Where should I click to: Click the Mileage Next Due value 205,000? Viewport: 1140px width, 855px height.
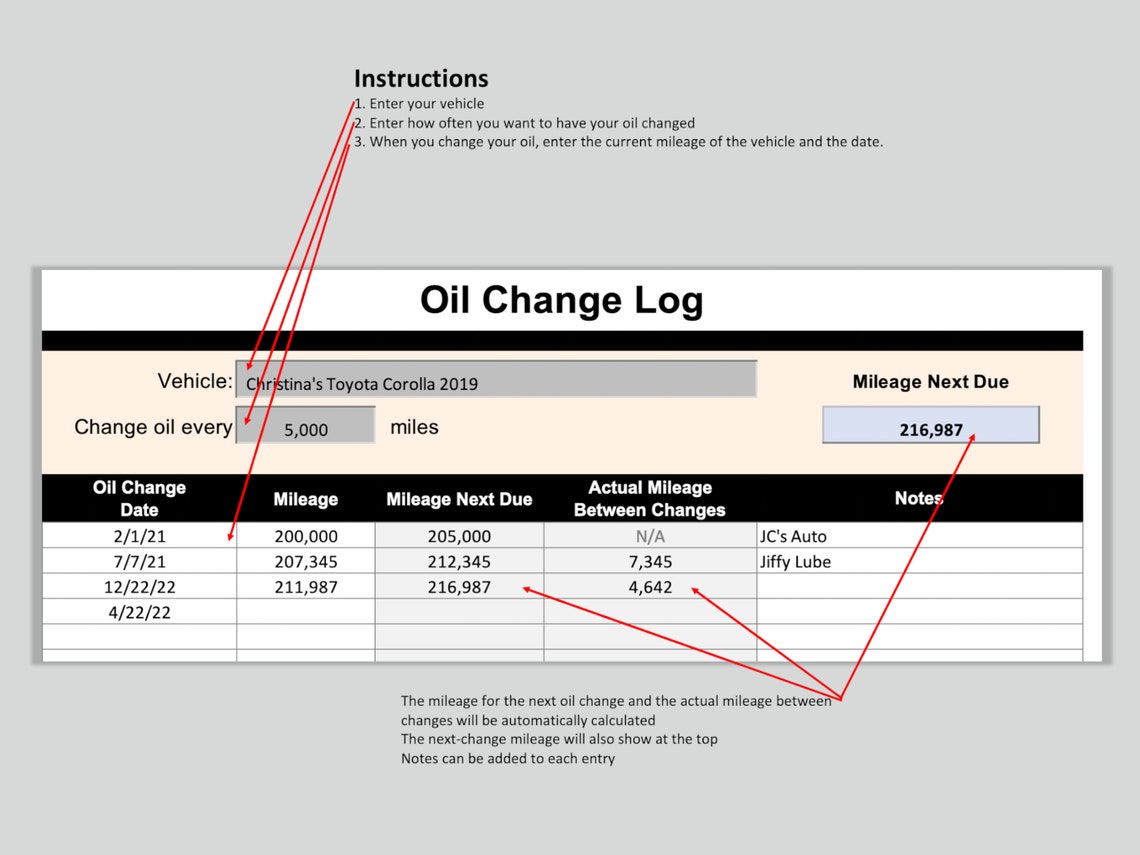[459, 536]
